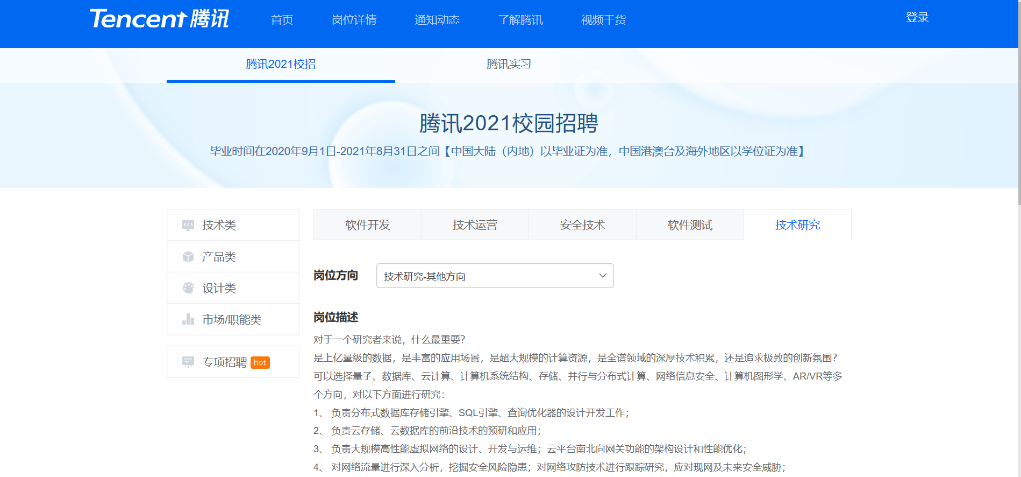
Task: Click the 市场/职能类 bar chart icon
Action: (x=188, y=320)
